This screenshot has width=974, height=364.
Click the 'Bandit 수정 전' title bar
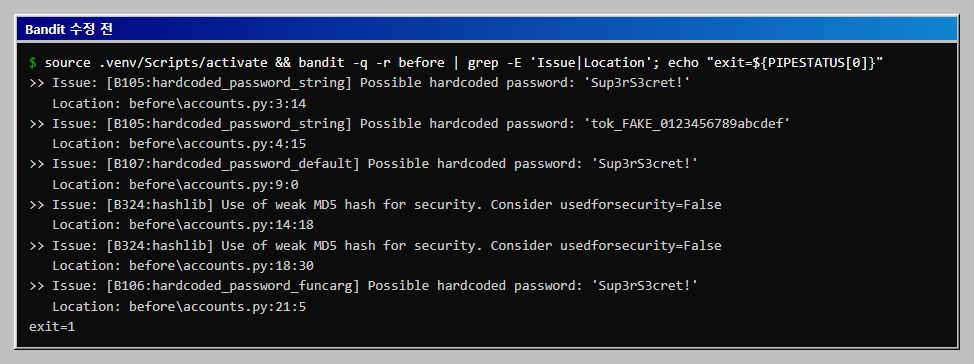click(486, 29)
